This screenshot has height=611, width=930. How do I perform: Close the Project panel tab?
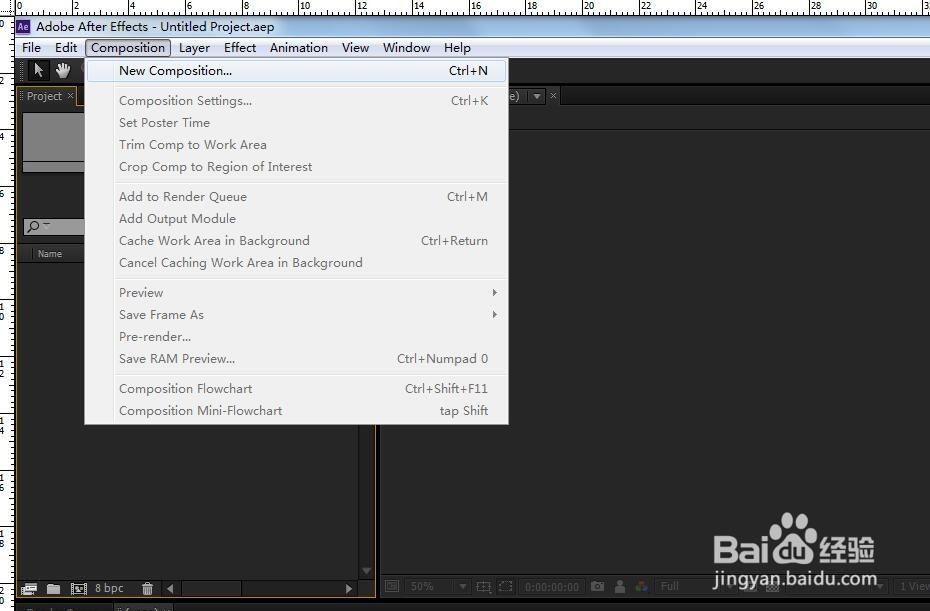pyautogui.click(x=71, y=96)
